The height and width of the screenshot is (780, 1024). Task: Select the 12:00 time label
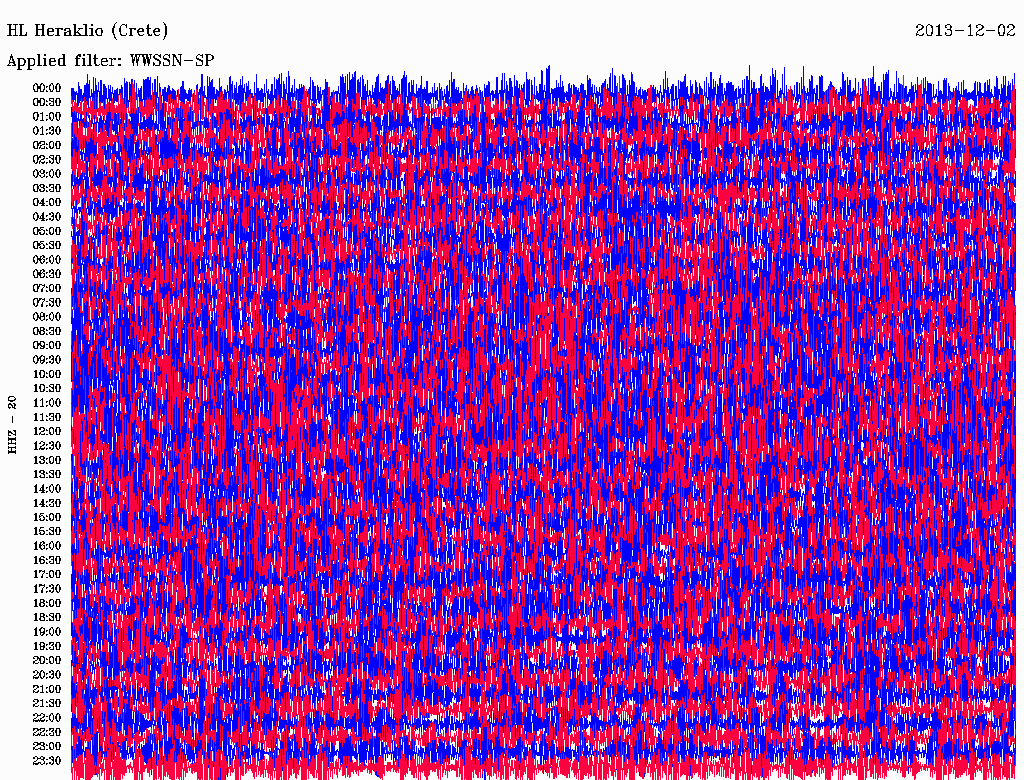(47, 432)
